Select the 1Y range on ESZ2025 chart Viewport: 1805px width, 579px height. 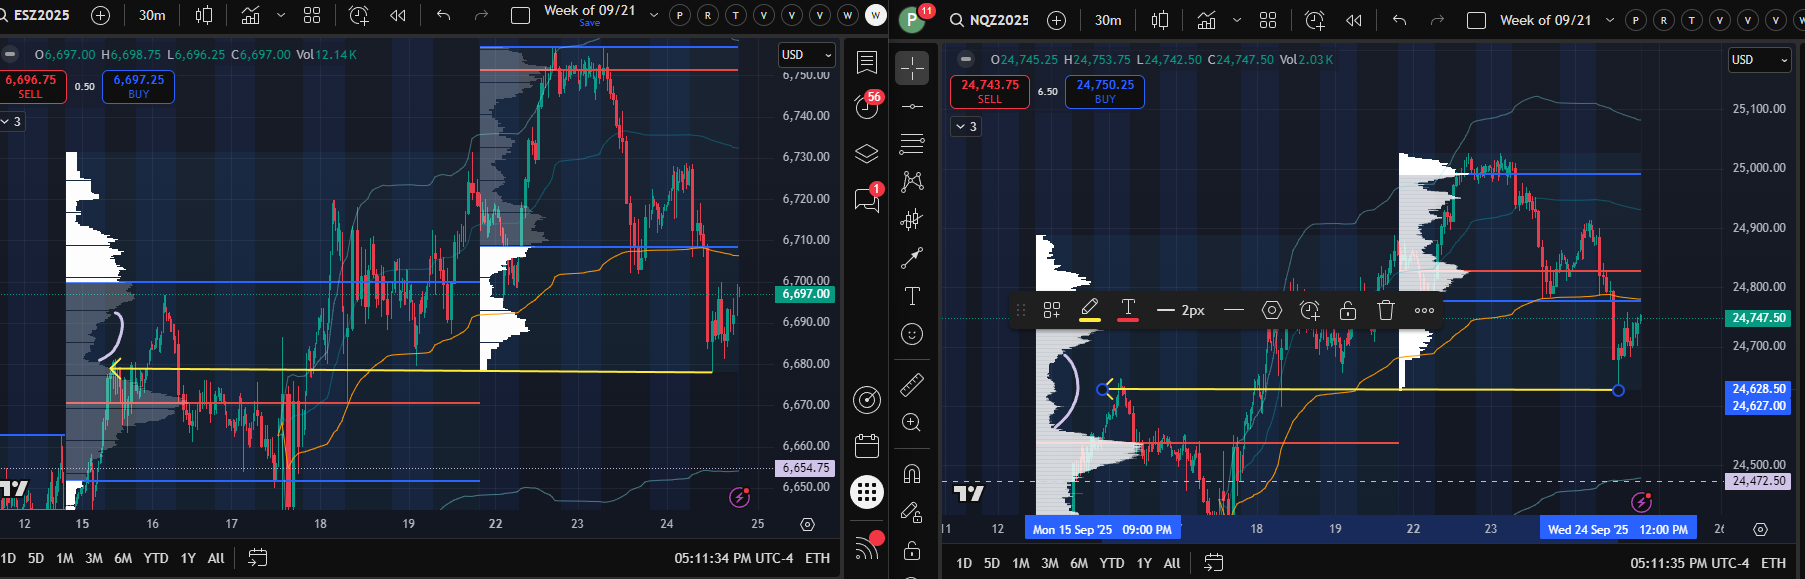[x=188, y=558]
